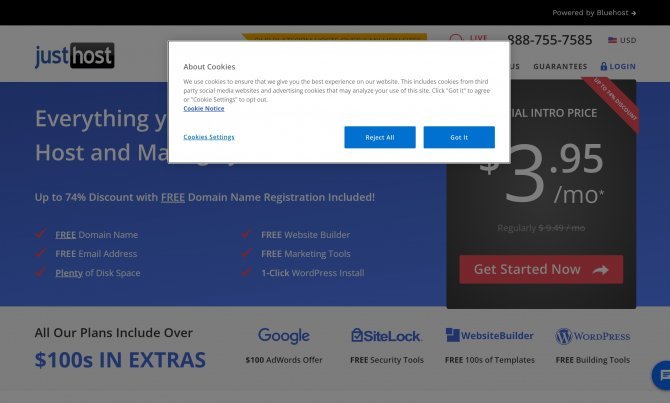Click the 74% discount corner ribbon
Viewport: 670px width, 403px height.
[x=614, y=102]
